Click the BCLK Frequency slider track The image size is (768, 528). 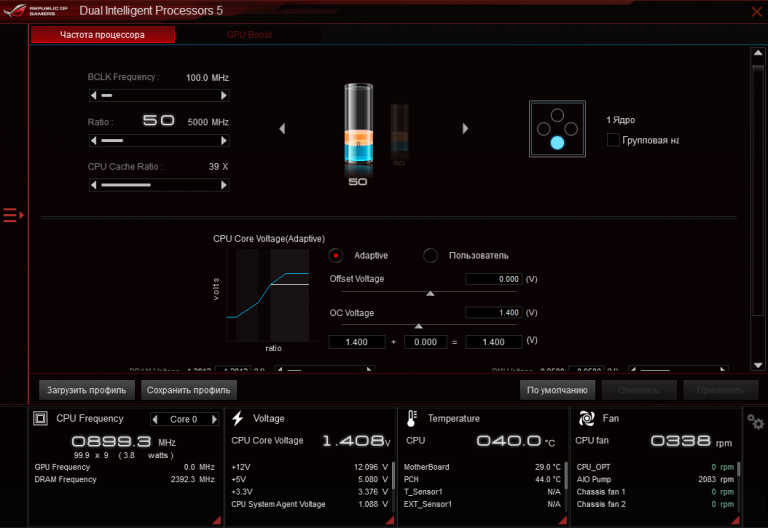(x=159, y=96)
